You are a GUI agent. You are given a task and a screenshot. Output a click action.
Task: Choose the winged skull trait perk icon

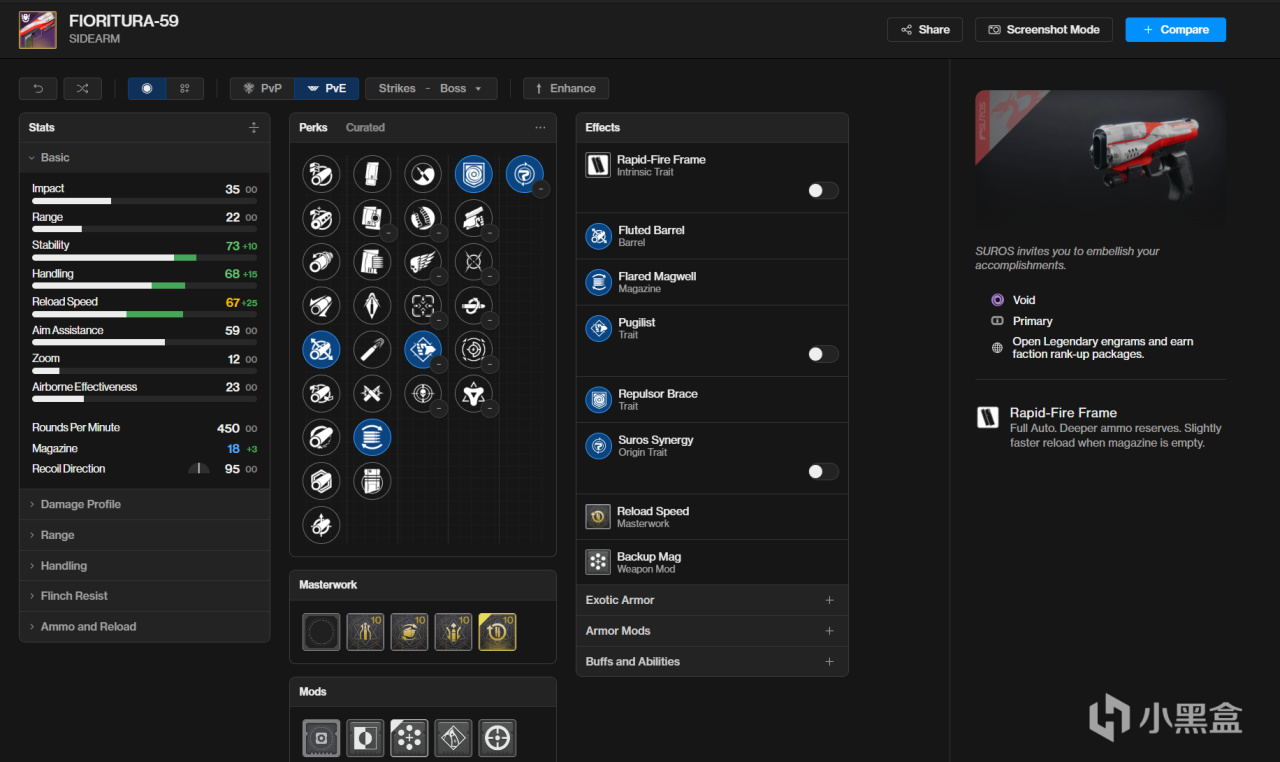423,261
